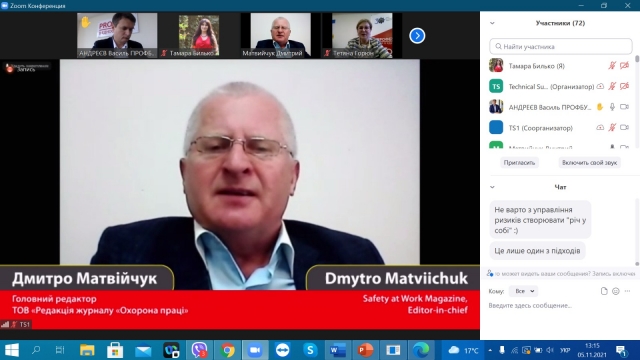Toggle the camera for Тамара Билько (Я)
The width and height of the screenshot is (640, 360).
pos(624,66)
